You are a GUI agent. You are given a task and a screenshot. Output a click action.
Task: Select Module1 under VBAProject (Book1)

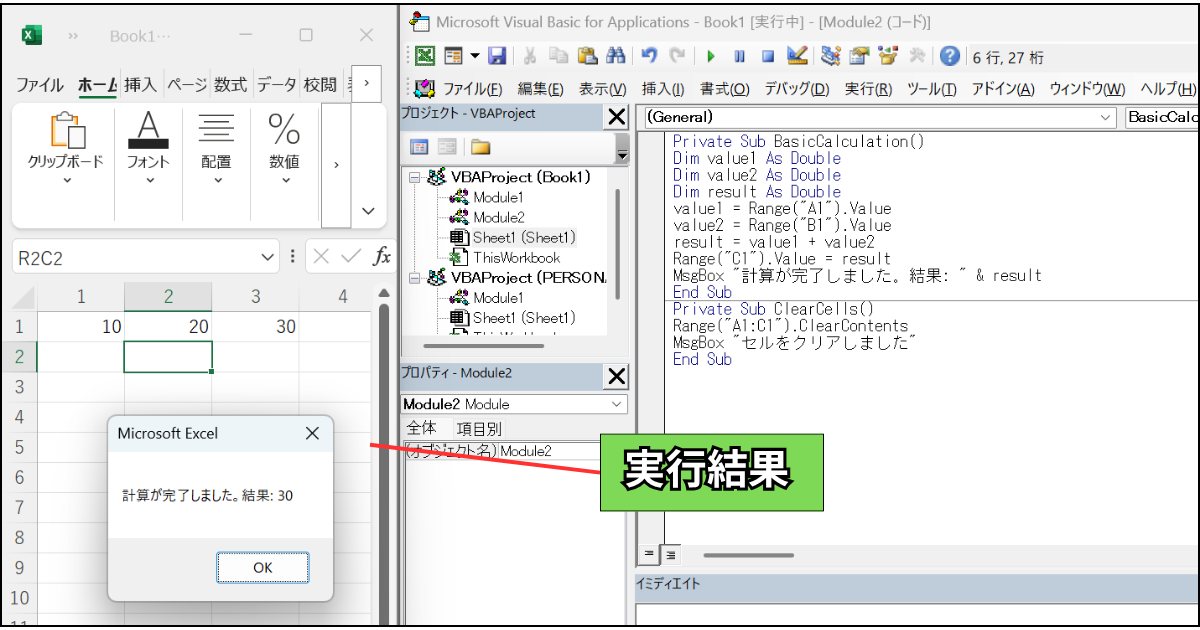[498, 197]
